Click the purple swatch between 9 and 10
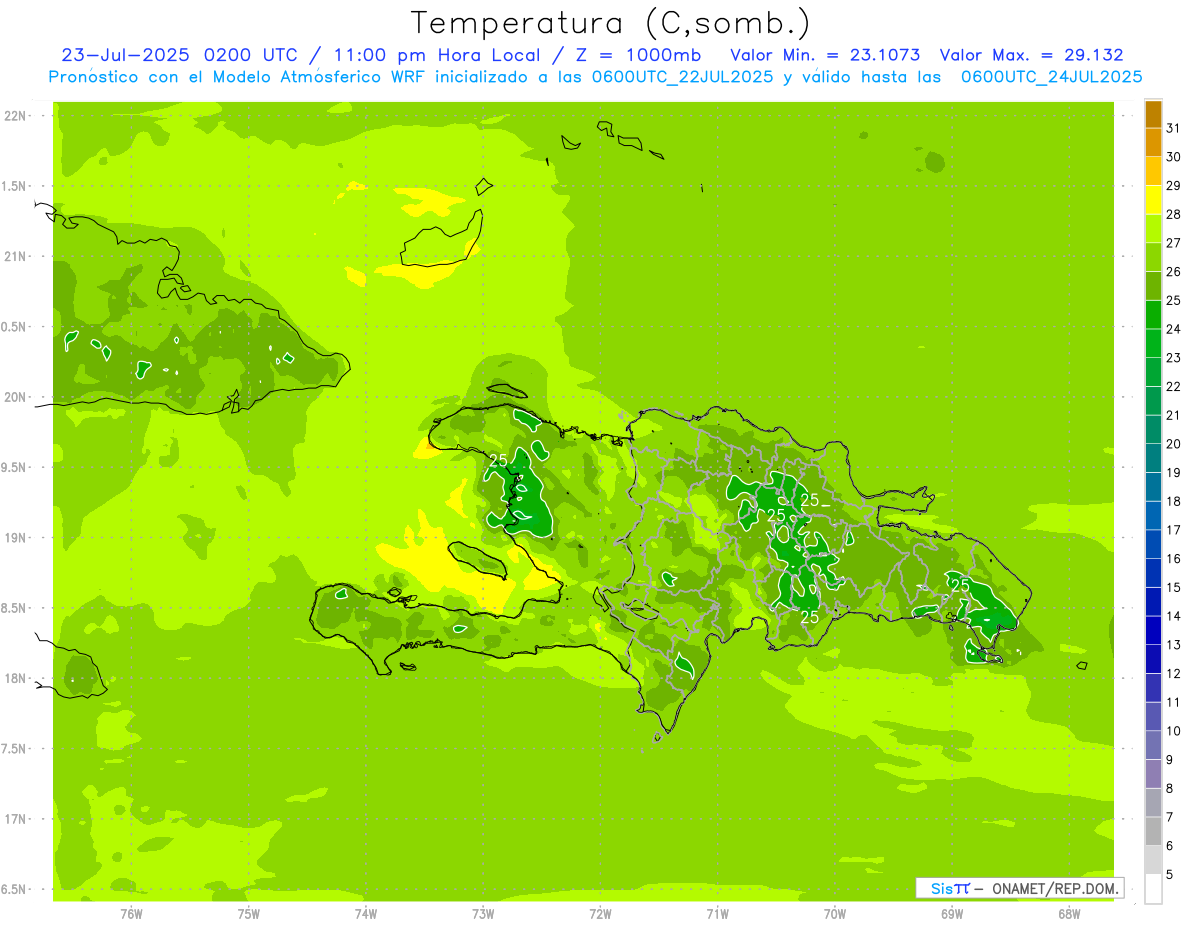Image resolution: width=1200 pixels, height=927 pixels. 1153,745
